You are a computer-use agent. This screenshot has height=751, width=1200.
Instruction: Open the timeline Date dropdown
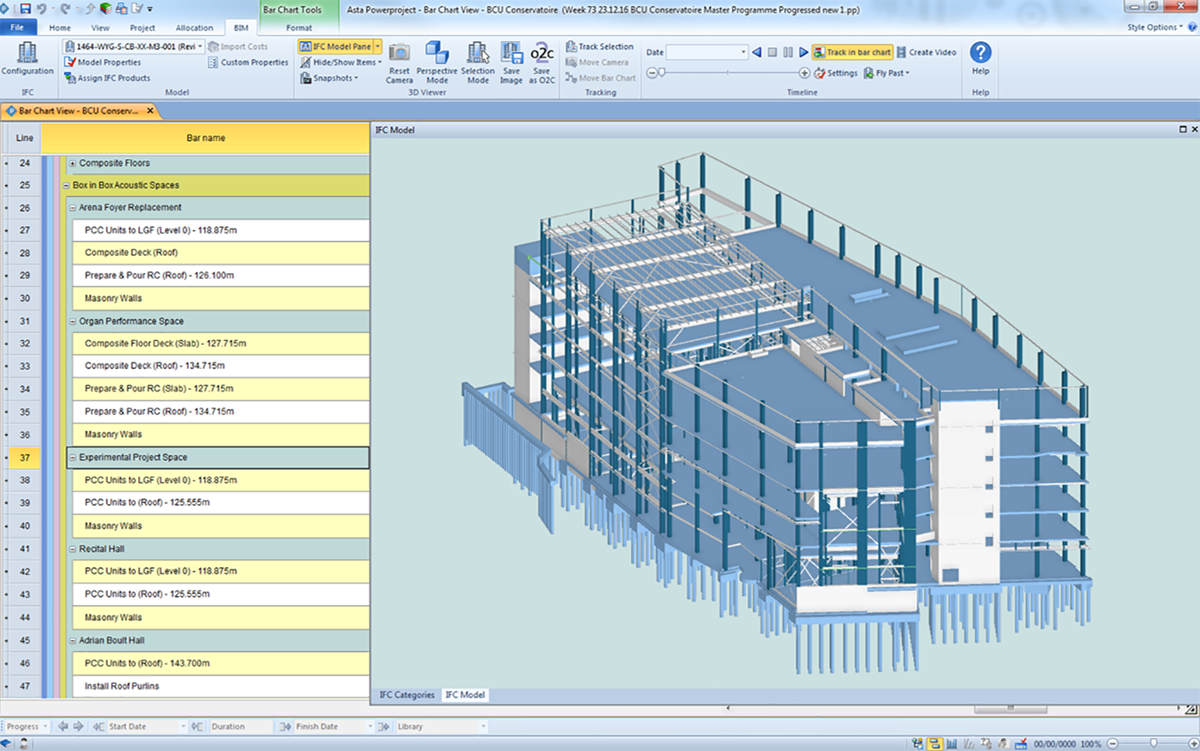point(743,52)
